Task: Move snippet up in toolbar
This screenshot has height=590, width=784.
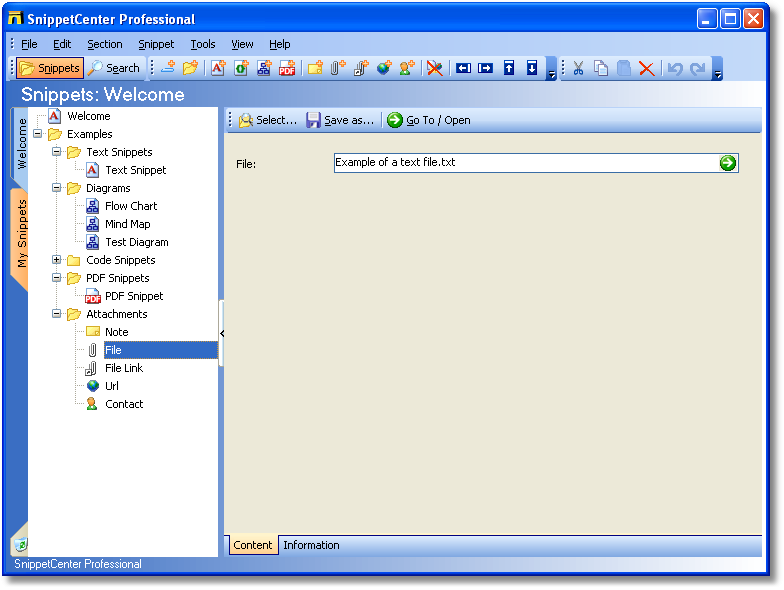Action: [x=508, y=68]
